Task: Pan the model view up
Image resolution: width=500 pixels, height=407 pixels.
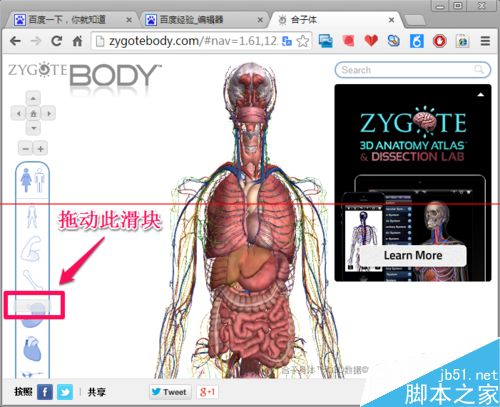Action: coord(33,99)
